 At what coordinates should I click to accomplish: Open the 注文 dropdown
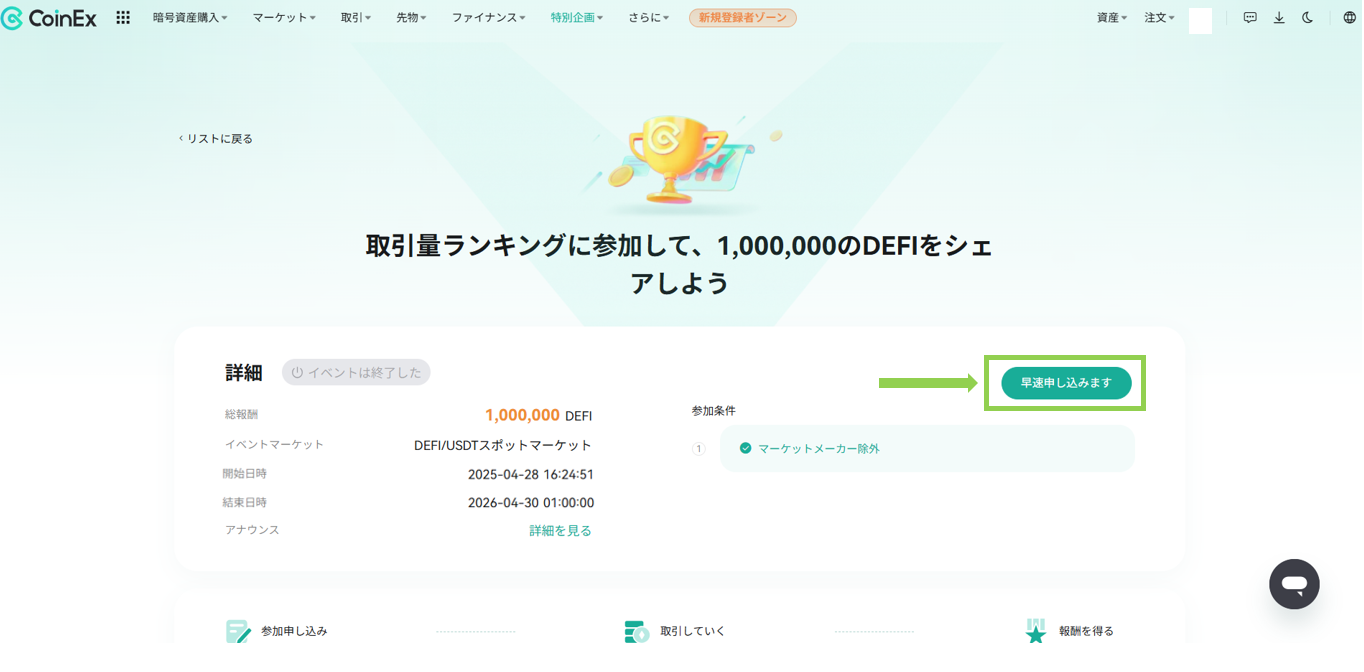(x=1160, y=18)
